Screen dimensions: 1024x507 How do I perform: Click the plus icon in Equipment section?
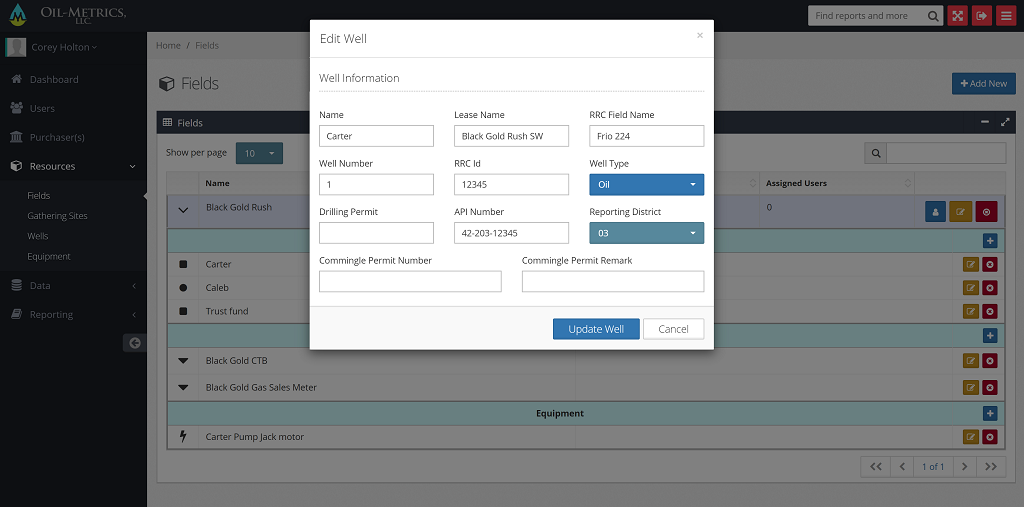pyautogui.click(x=990, y=413)
